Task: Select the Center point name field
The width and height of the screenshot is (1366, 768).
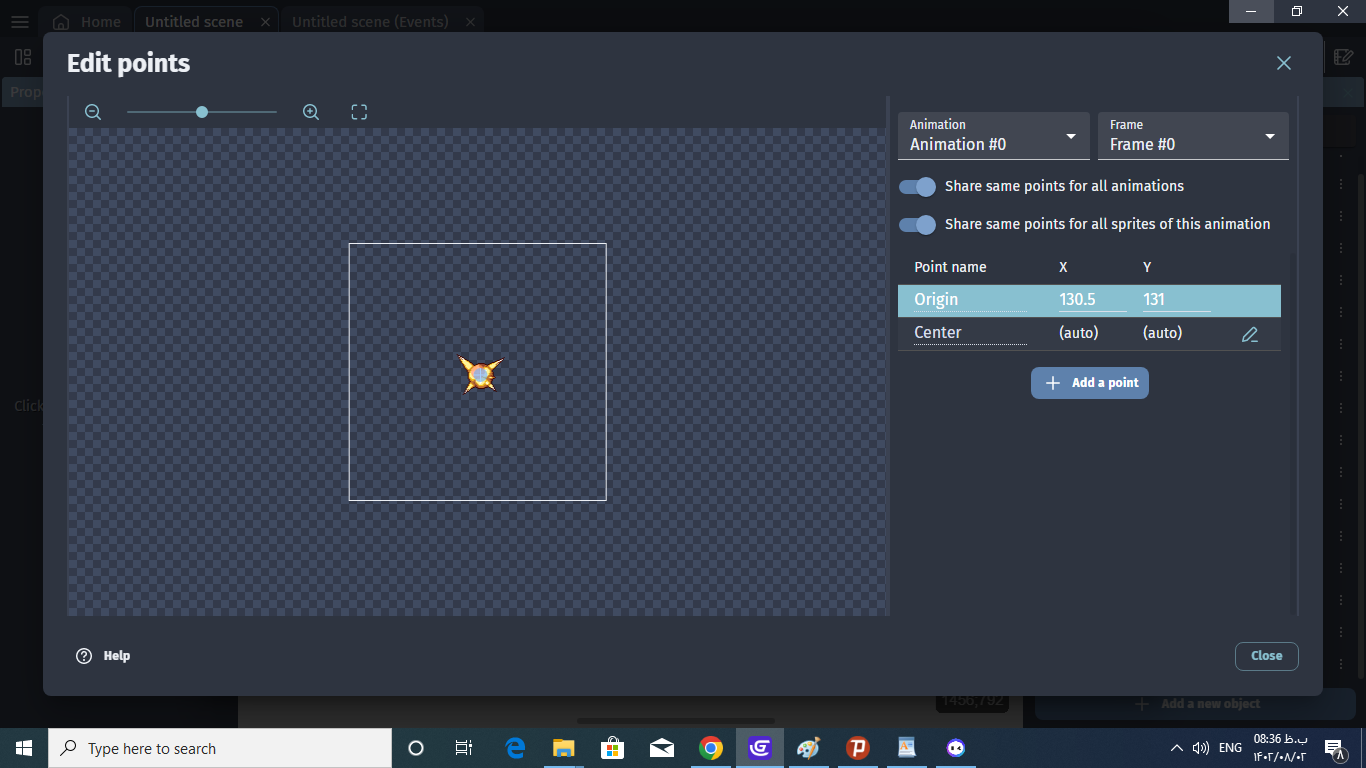Action: [x=969, y=333]
